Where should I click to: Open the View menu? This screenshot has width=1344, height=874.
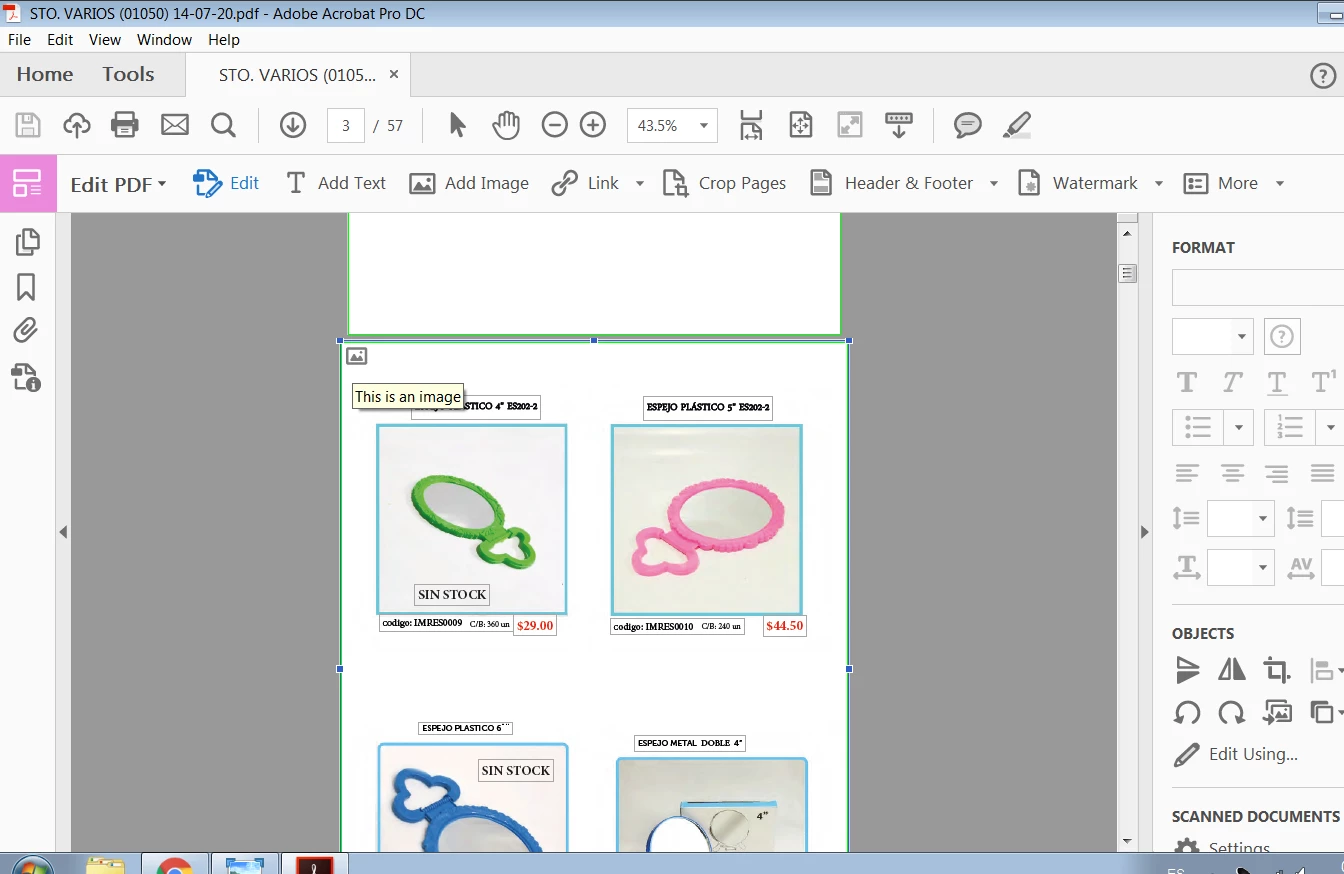coord(105,40)
